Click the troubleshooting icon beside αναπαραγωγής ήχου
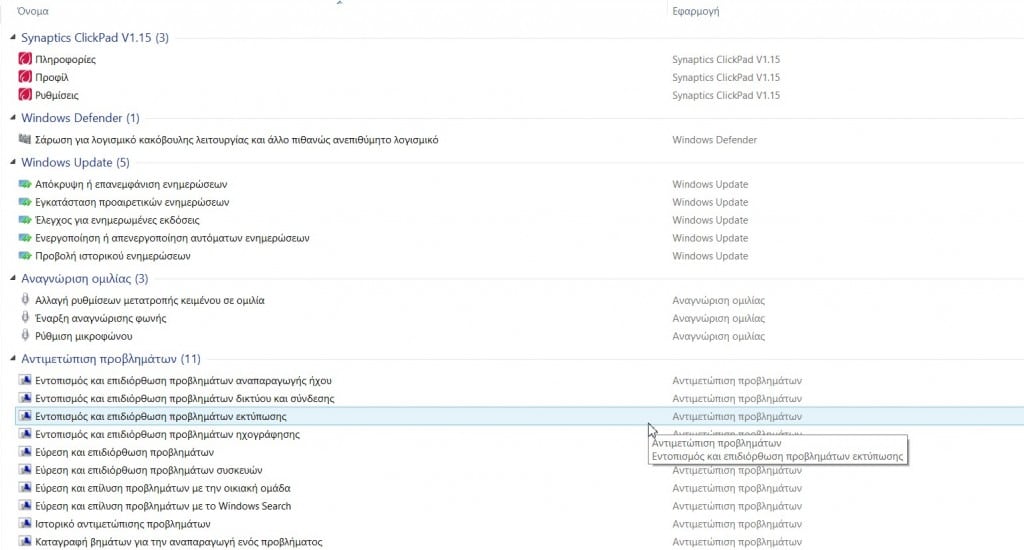The width and height of the screenshot is (1024, 550). click(x=25, y=380)
